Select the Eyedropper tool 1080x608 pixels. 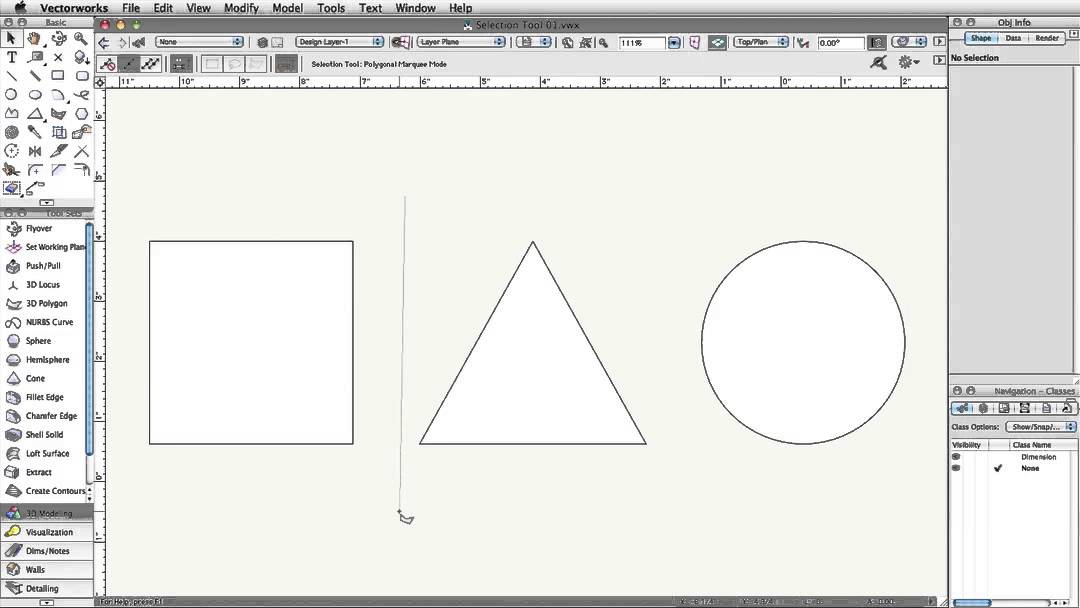(x=34, y=132)
